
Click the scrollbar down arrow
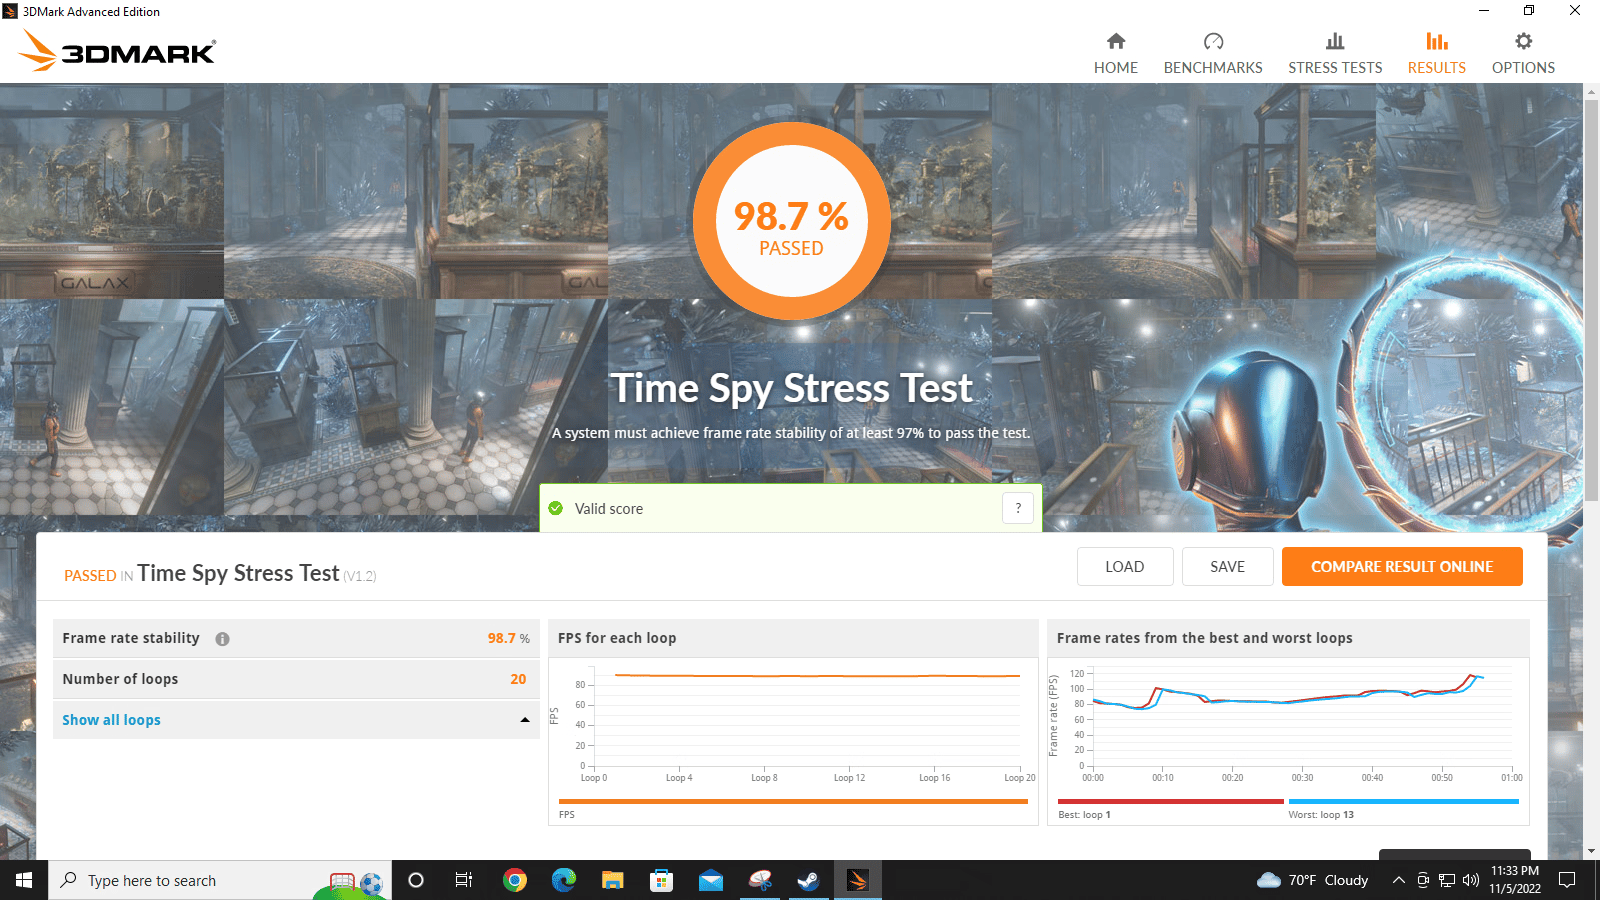[x=1591, y=851]
